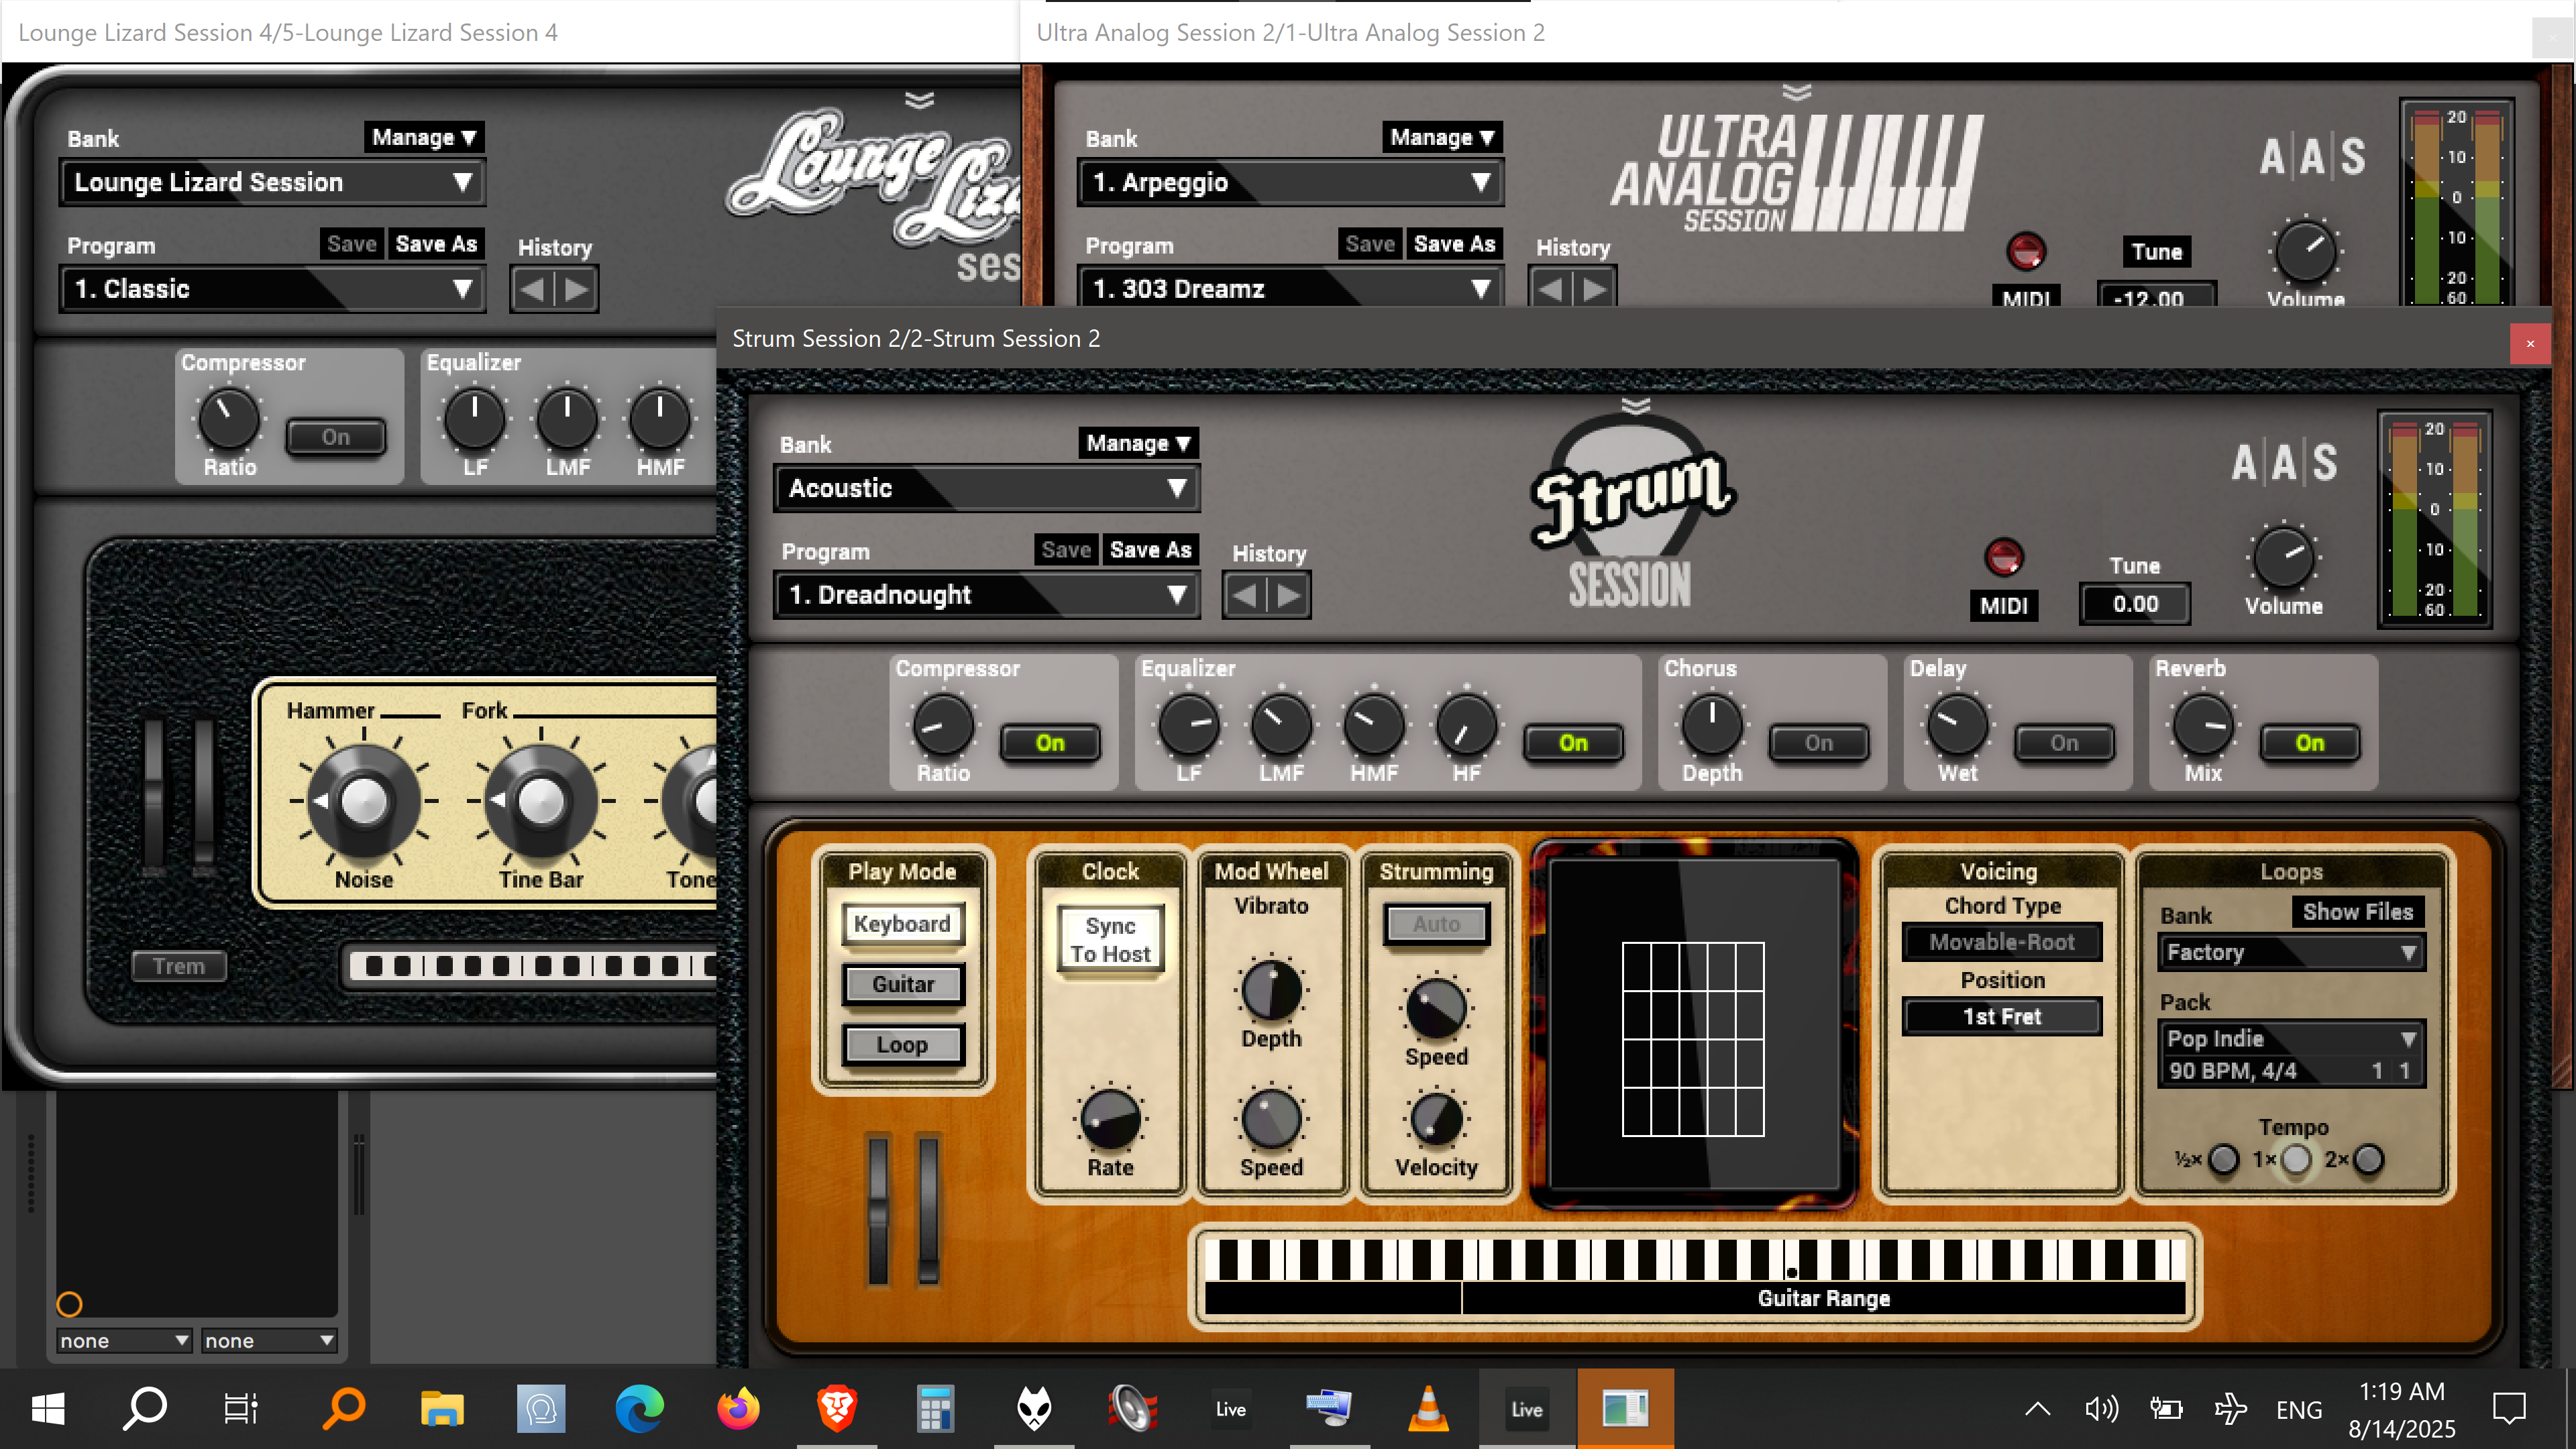The height and width of the screenshot is (1449, 2576).
Task: Click the History back arrow in Lounge Lizard Session
Action: [532, 290]
